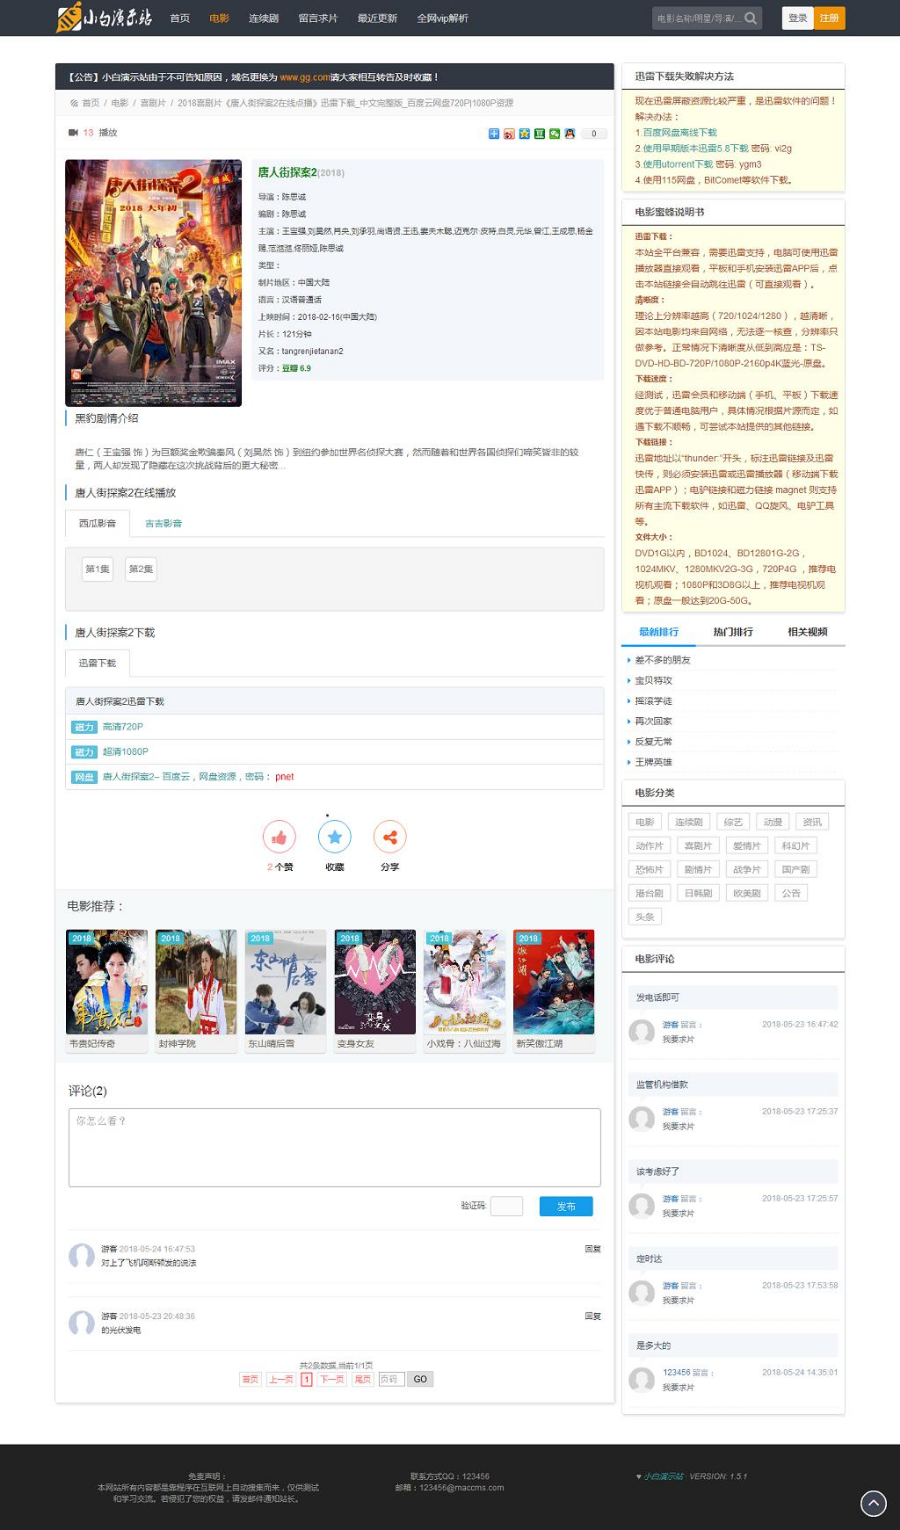Open the 唐人街探案2 movie poster
The image size is (900, 1530).
click(x=153, y=283)
